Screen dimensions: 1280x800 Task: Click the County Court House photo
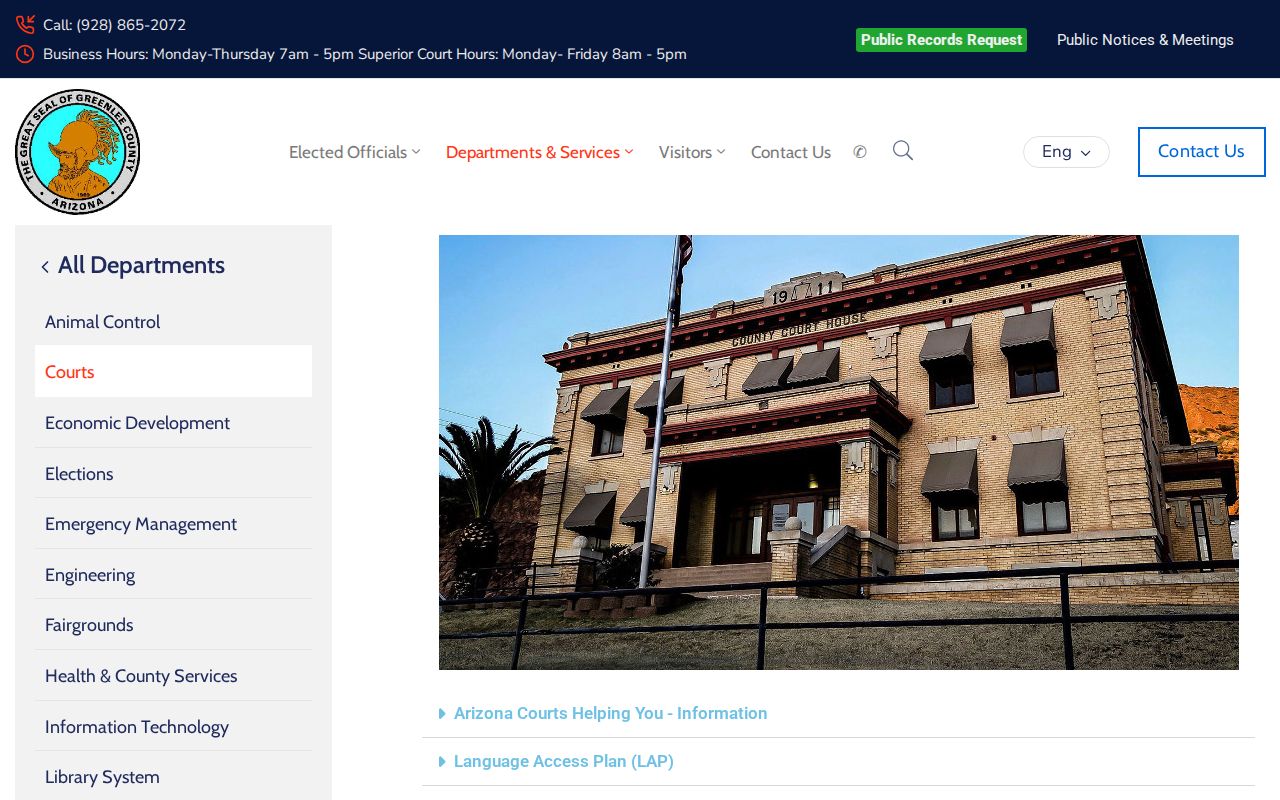coord(839,452)
